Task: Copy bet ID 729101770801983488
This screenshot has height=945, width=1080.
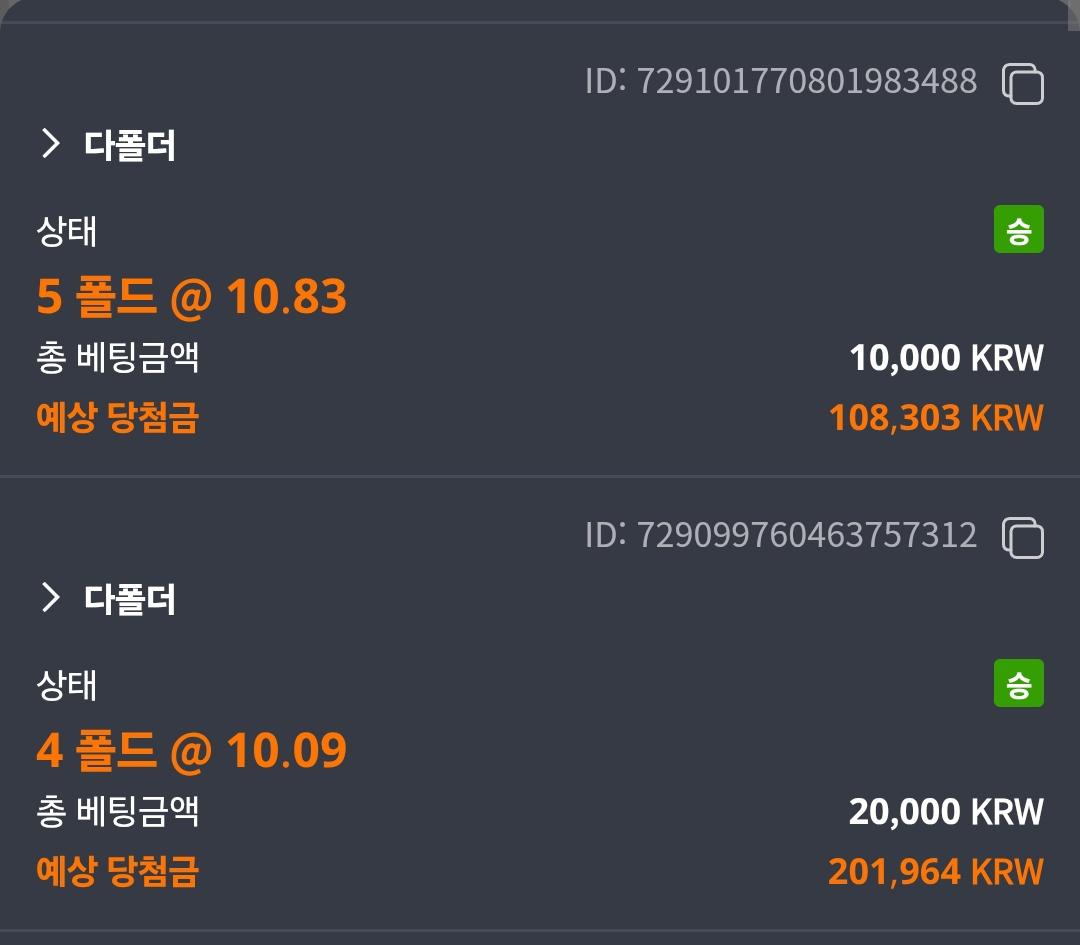Action: [x=1023, y=83]
